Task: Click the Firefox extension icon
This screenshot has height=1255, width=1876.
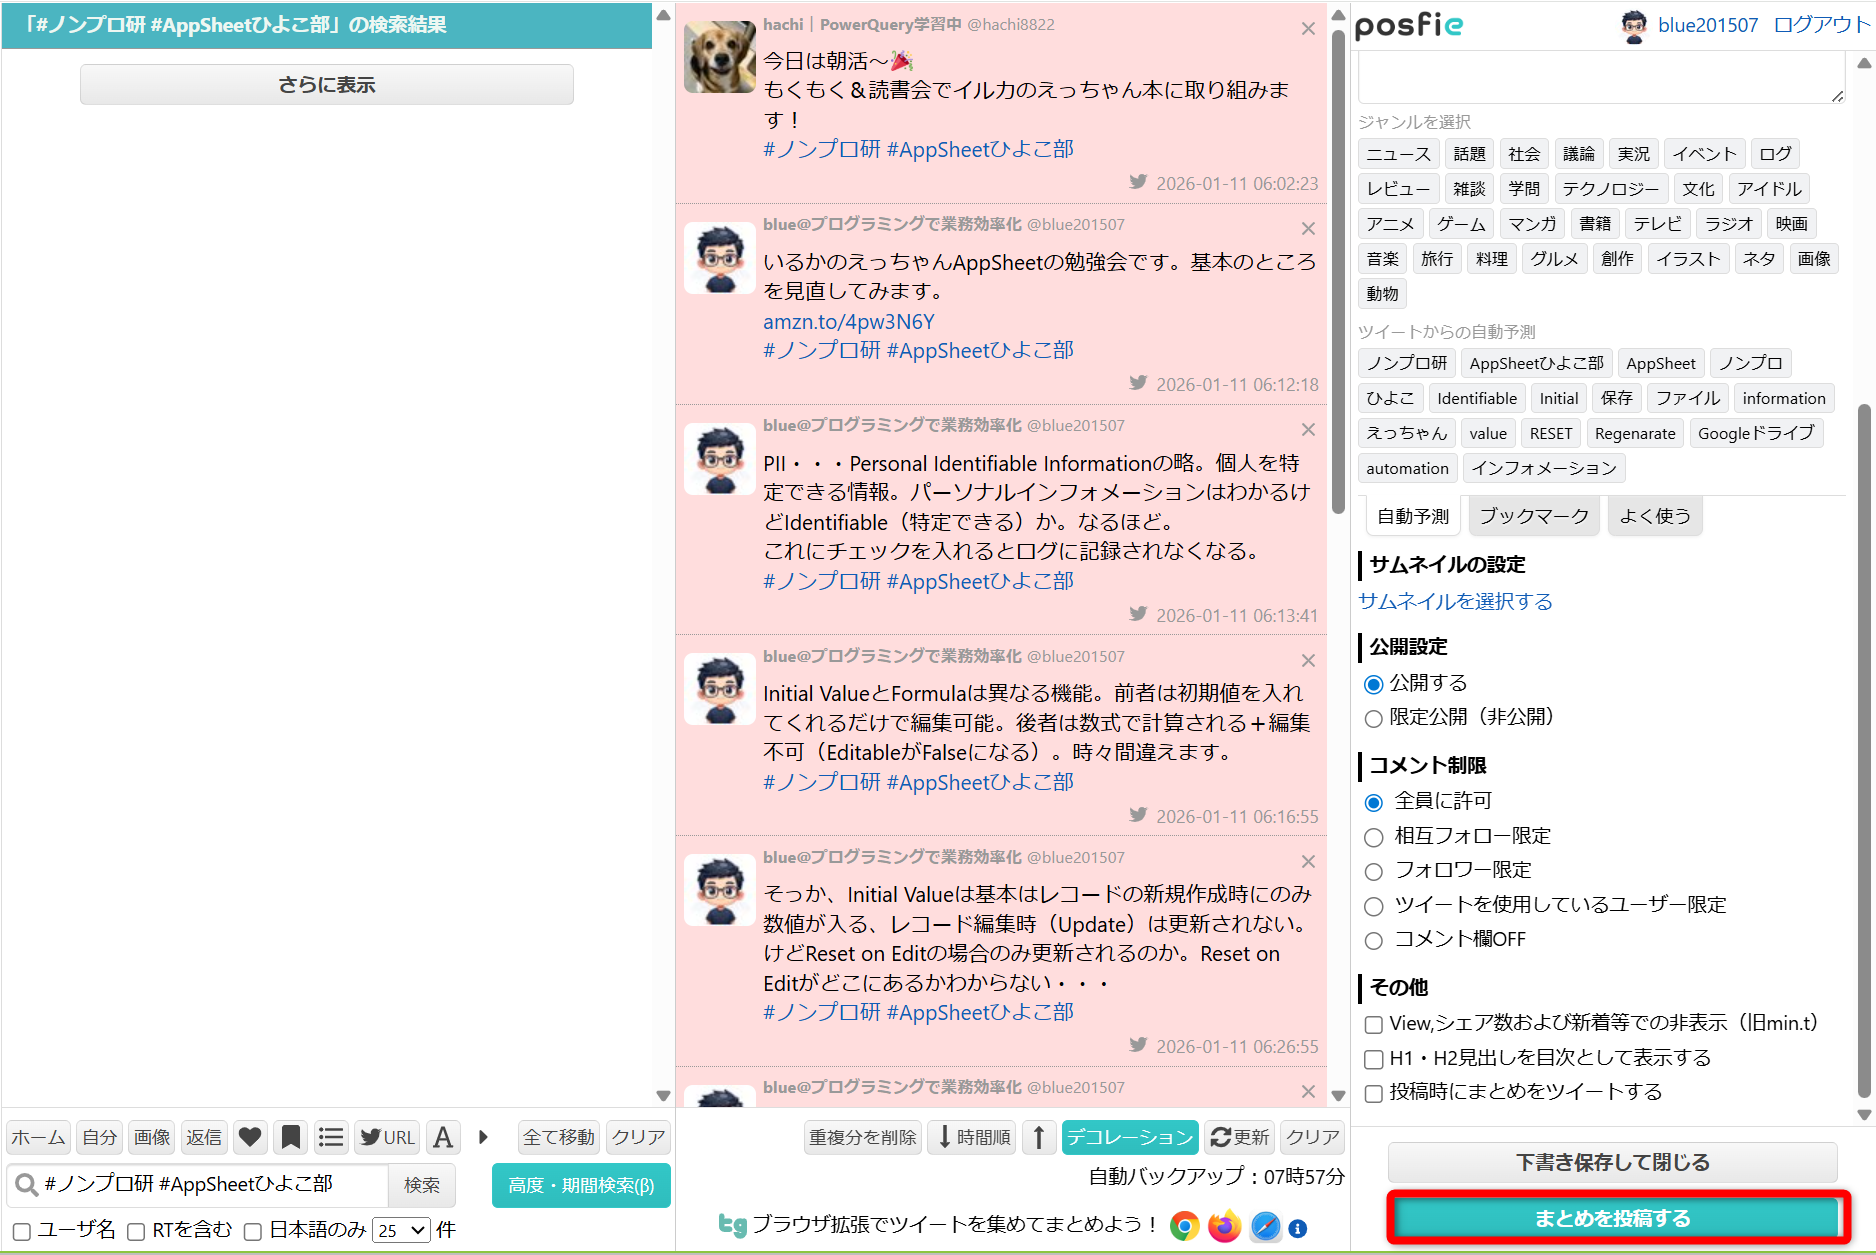Action: [x=1224, y=1226]
